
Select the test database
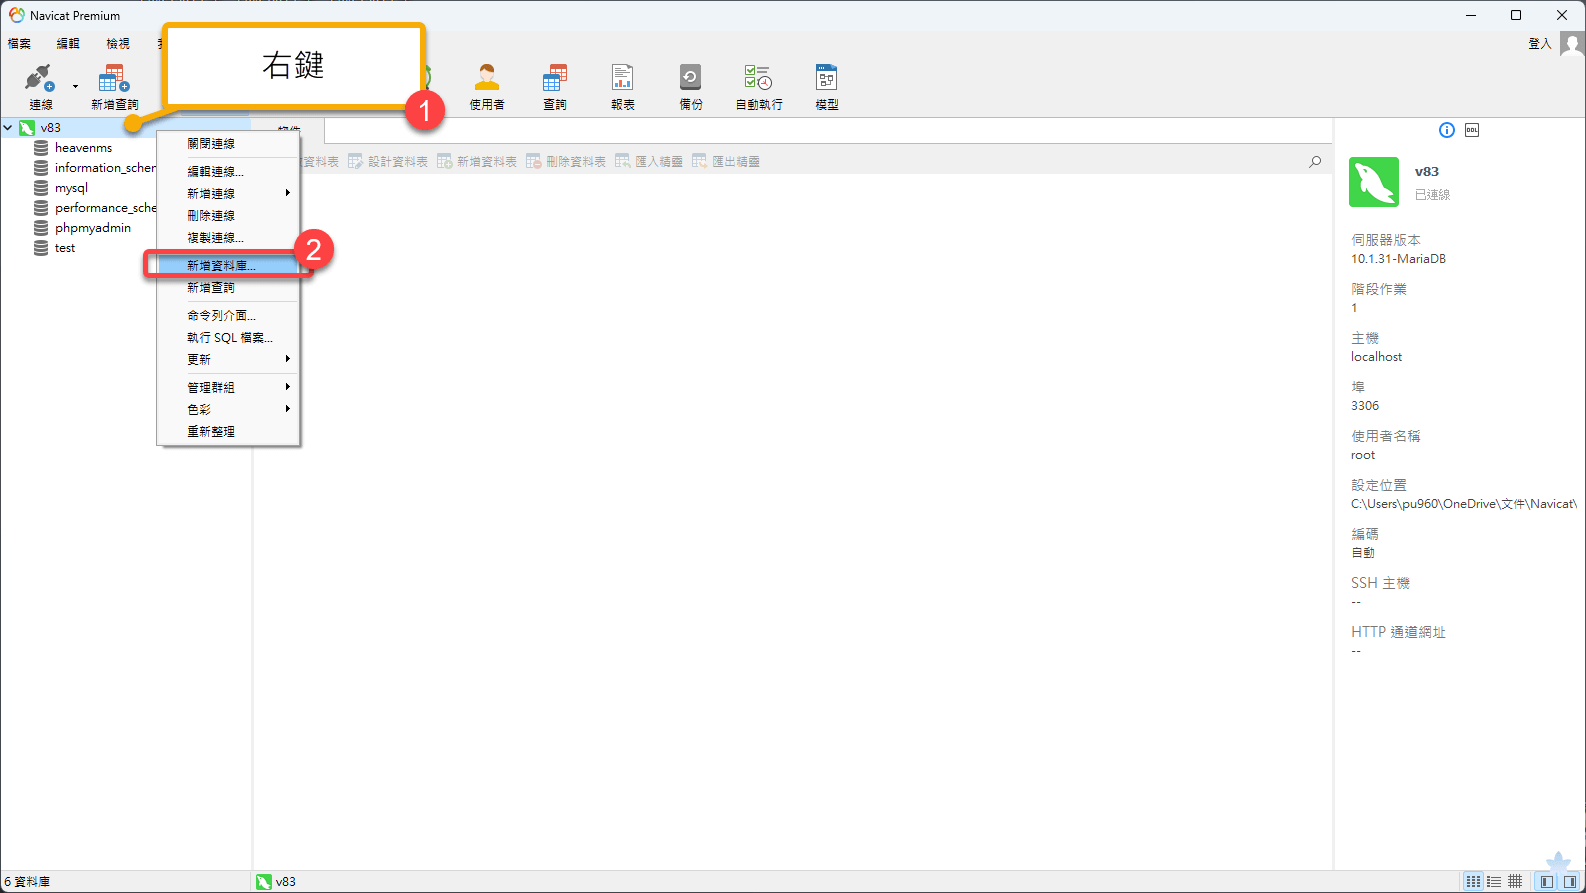tap(65, 248)
